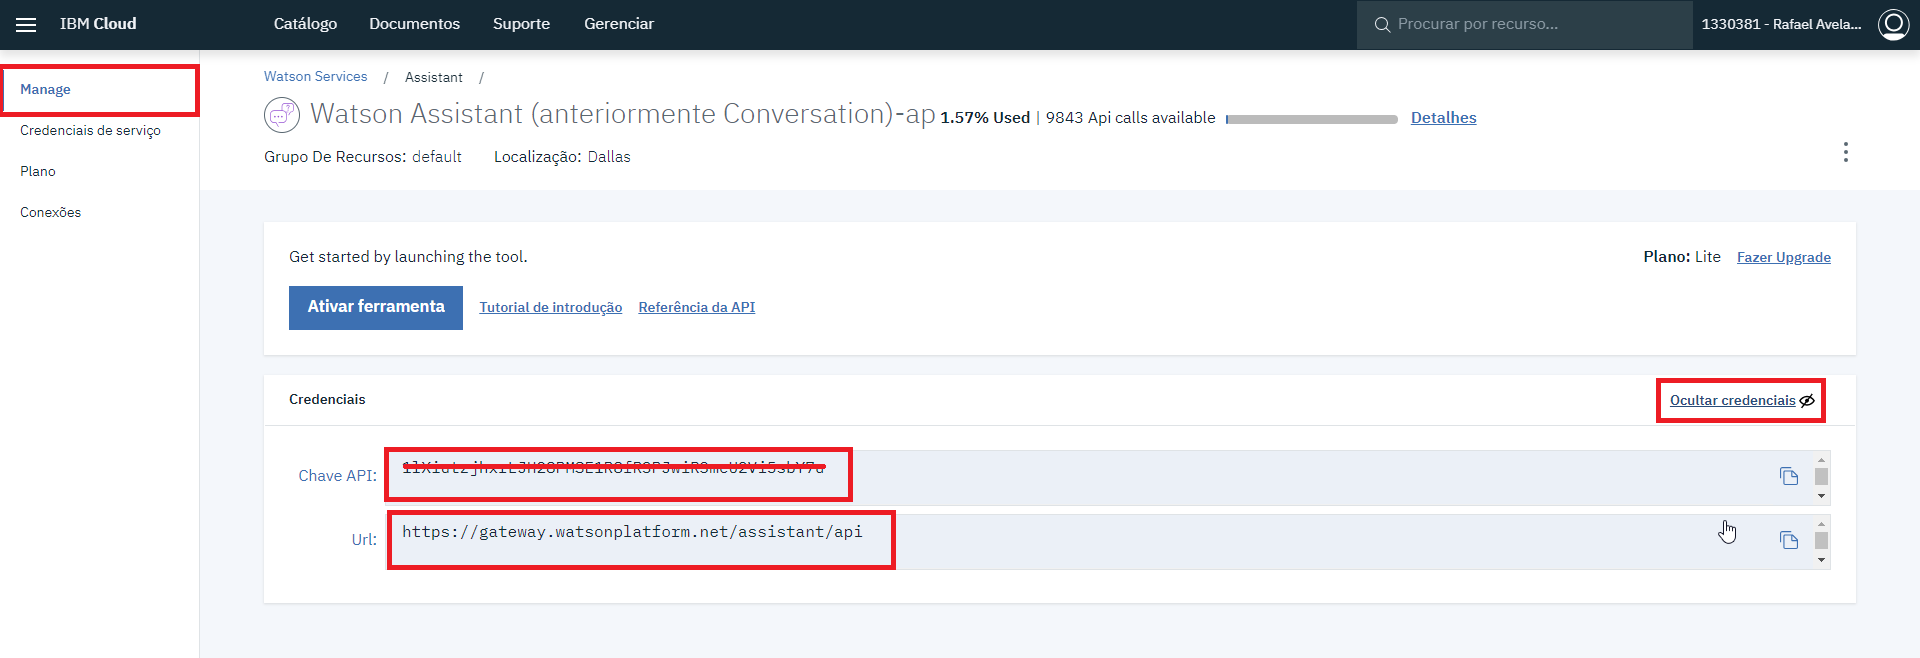Click the Url field up scroll arrow
This screenshot has width=1920, height=658.
click(1821, 523)
